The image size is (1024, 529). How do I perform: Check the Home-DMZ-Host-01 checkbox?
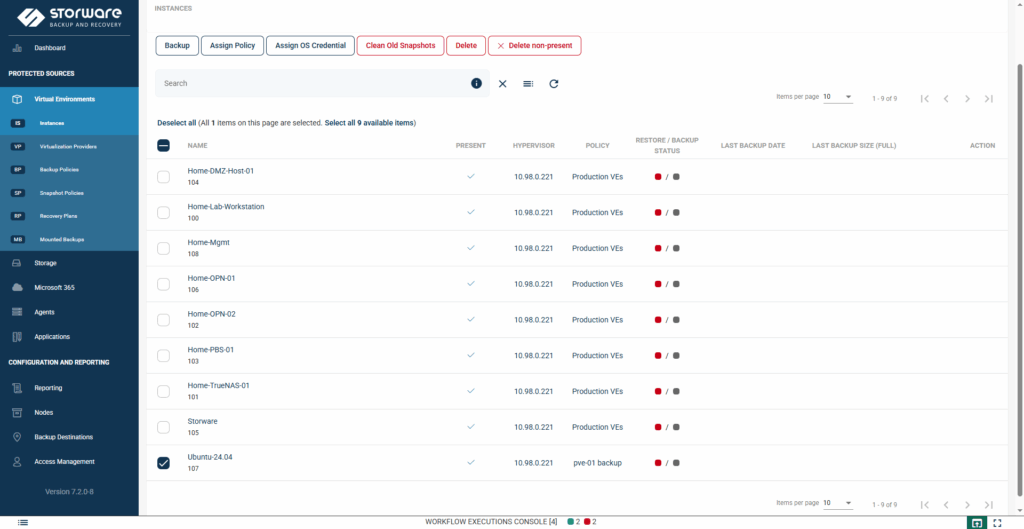[x=164, y=177]
